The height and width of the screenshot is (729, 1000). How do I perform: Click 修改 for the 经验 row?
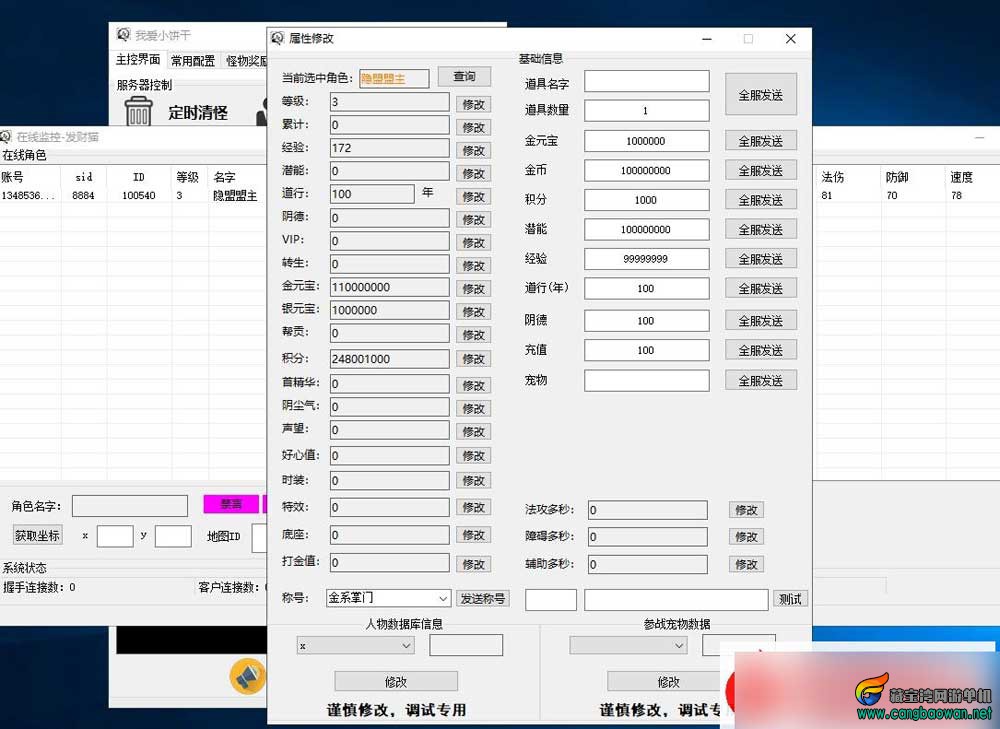(x=473, y=150)
